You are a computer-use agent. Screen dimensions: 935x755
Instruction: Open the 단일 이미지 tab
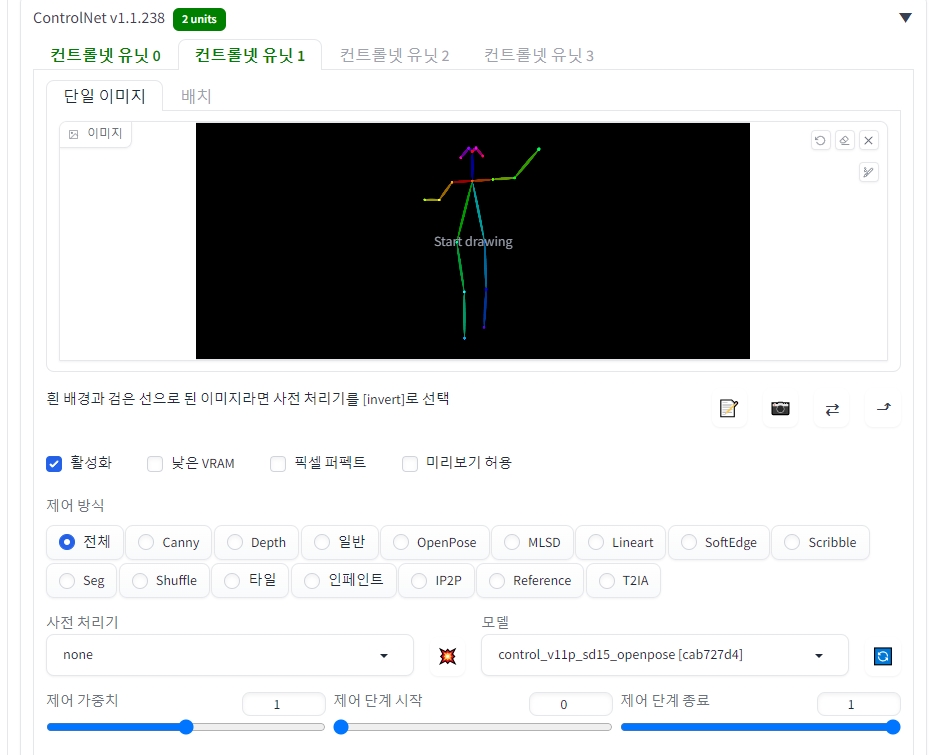click(x=104, y=95)
